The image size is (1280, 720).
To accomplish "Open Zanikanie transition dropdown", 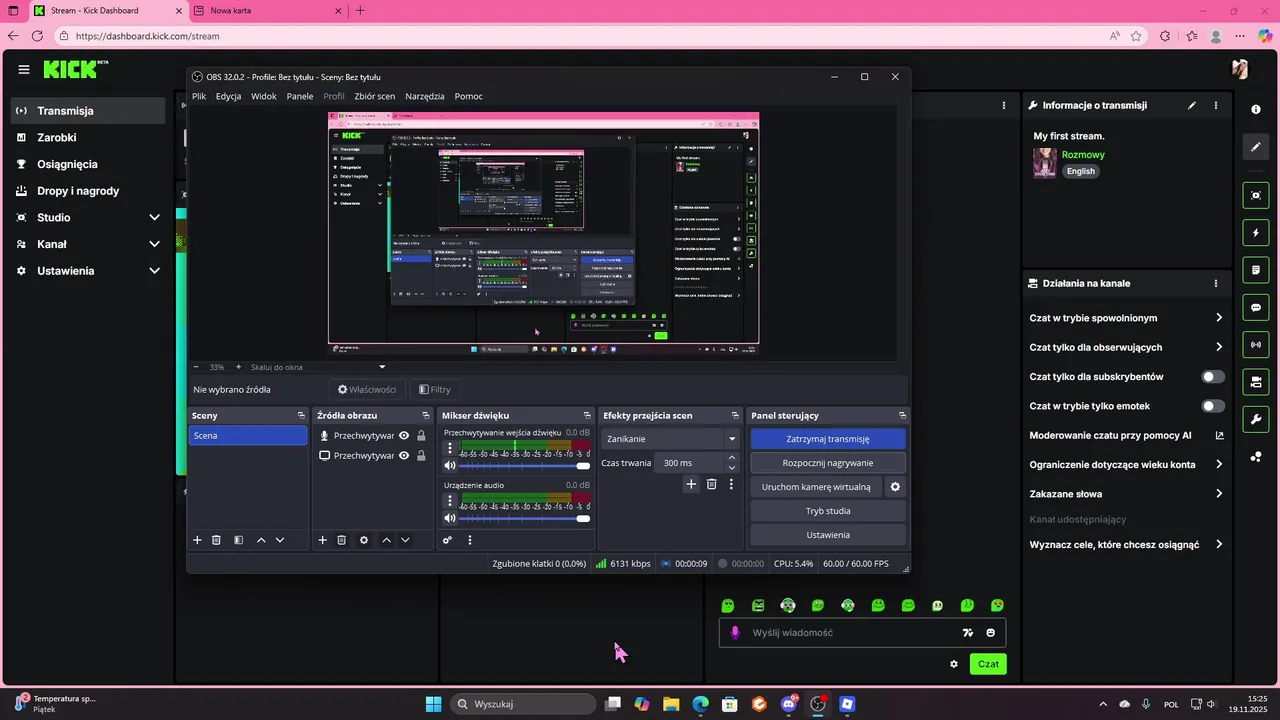I will 671,439.
